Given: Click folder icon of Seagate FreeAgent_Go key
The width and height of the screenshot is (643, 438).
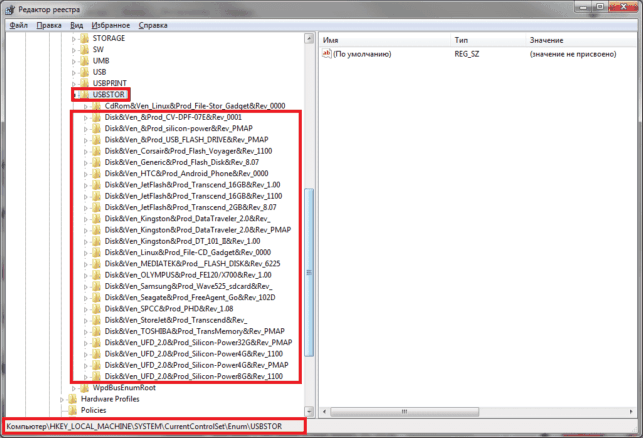Looking at the screenshot, I should (96, 297).
